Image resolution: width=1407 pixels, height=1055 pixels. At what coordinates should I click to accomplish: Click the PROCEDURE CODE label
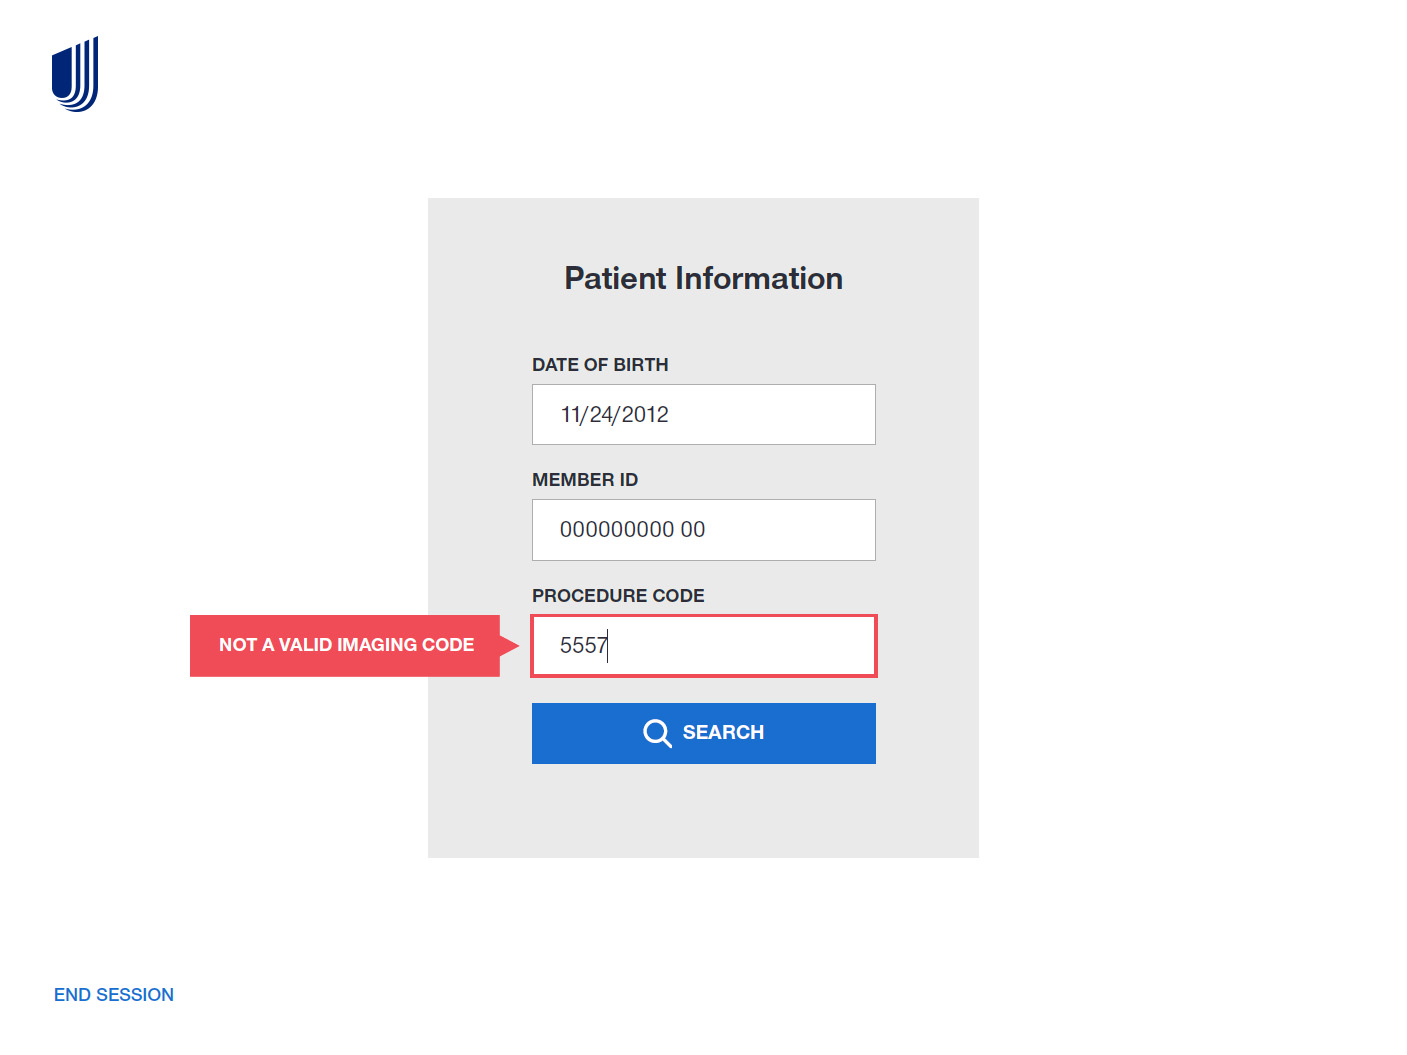(618, 596)
